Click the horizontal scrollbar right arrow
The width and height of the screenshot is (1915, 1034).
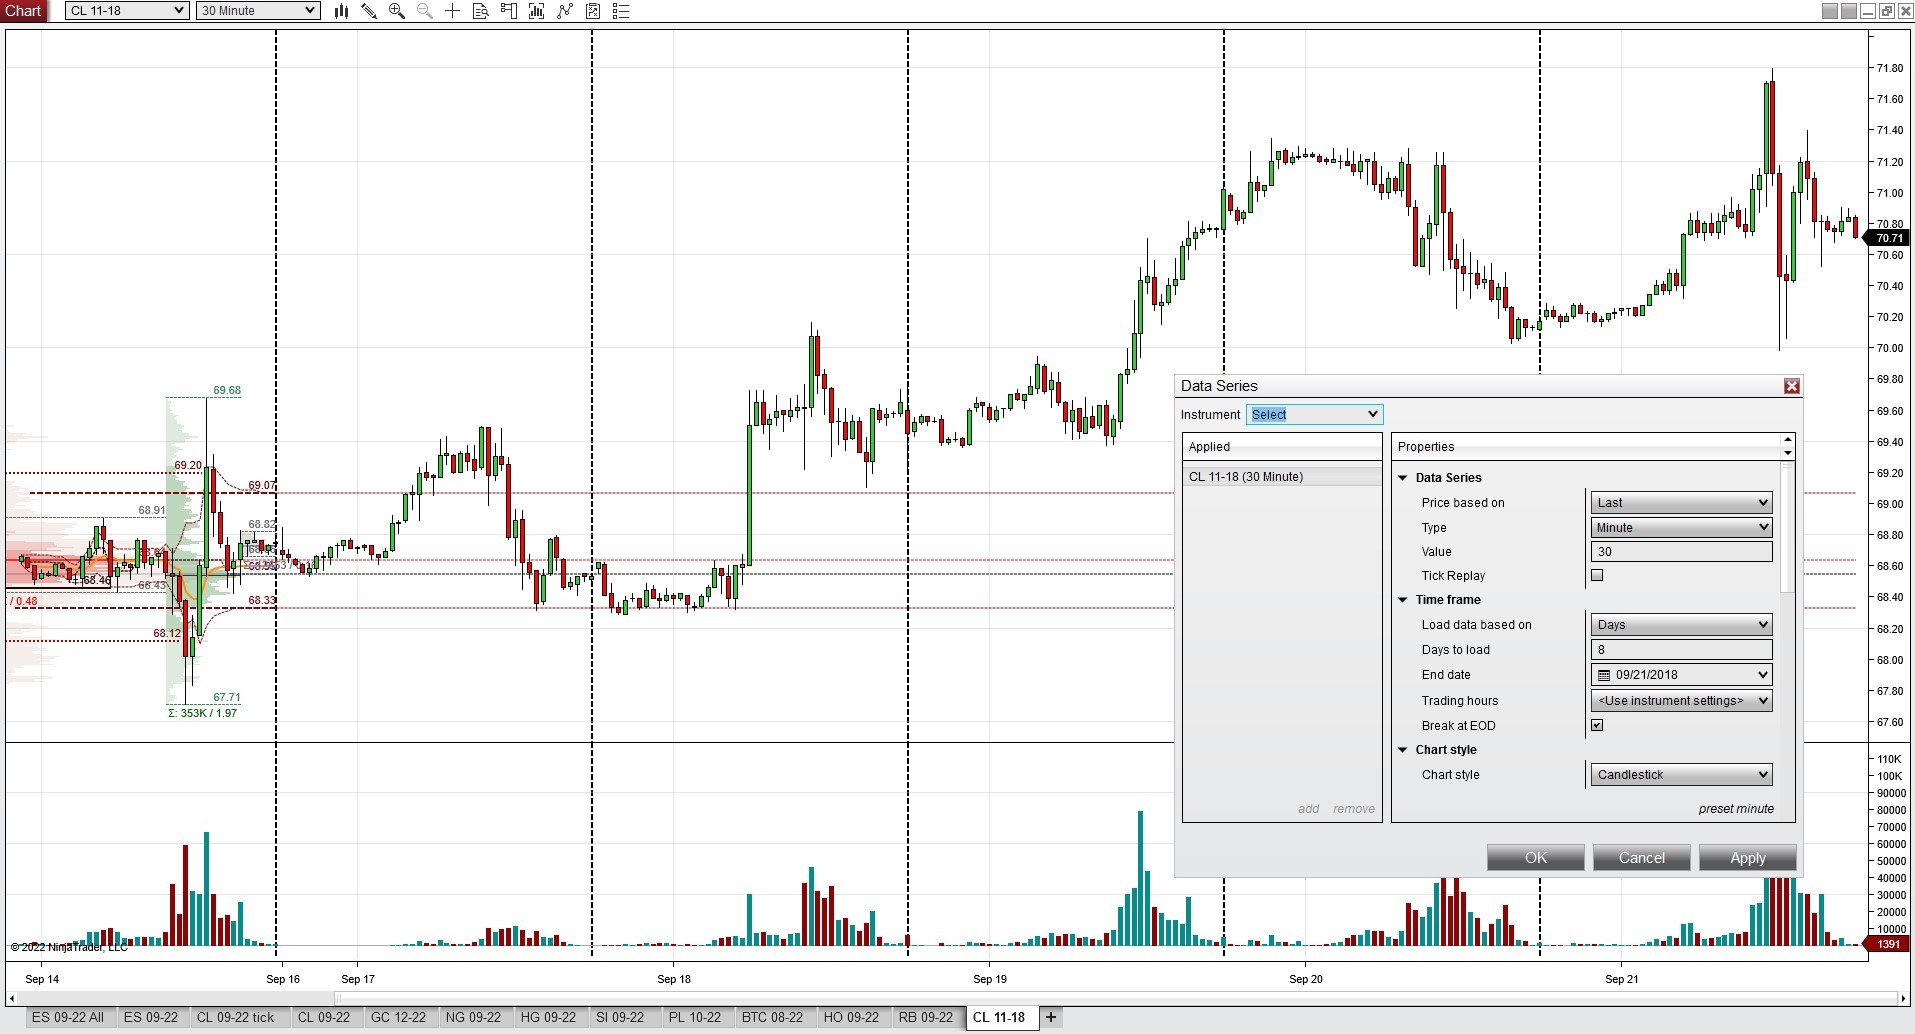(1903, 997)
